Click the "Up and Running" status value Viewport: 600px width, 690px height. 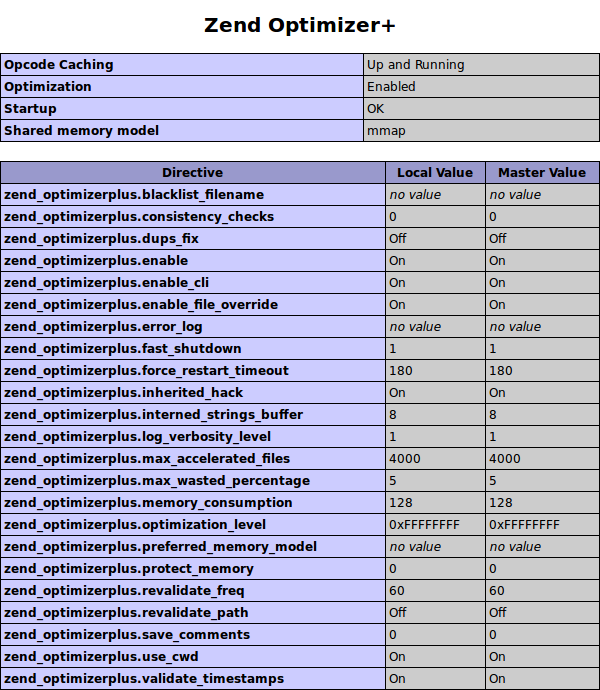(416, 65)
